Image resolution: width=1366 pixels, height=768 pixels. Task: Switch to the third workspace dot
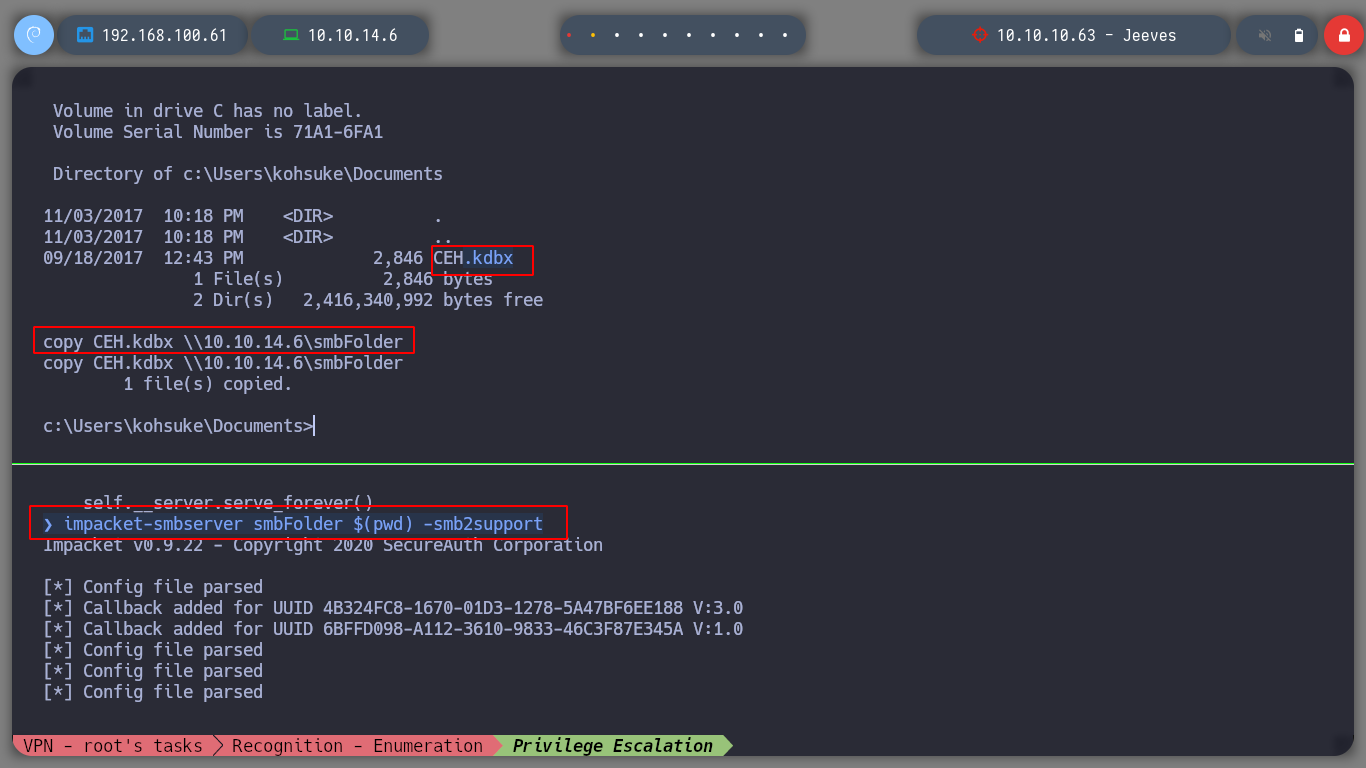(617, 35)
